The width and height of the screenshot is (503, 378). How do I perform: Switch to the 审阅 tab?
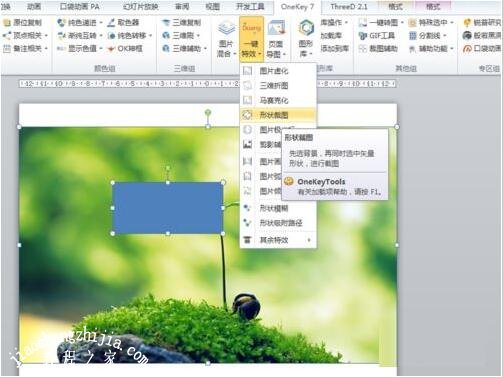coord(182,7)
